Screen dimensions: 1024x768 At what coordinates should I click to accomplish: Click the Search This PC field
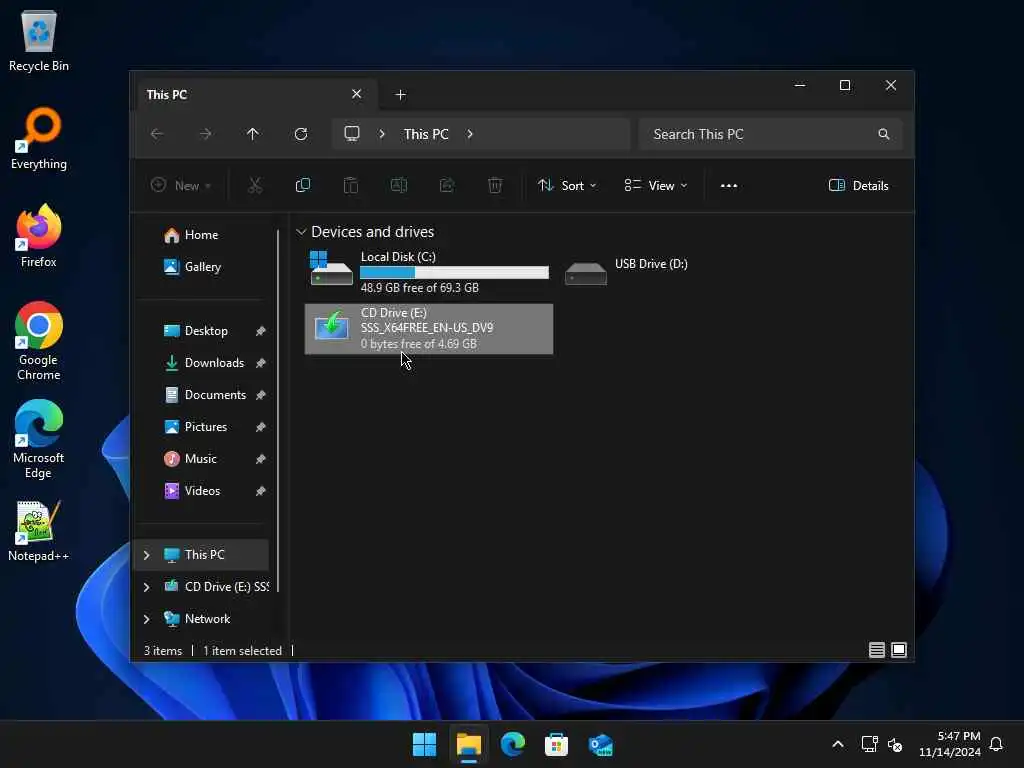coord(771,134)
